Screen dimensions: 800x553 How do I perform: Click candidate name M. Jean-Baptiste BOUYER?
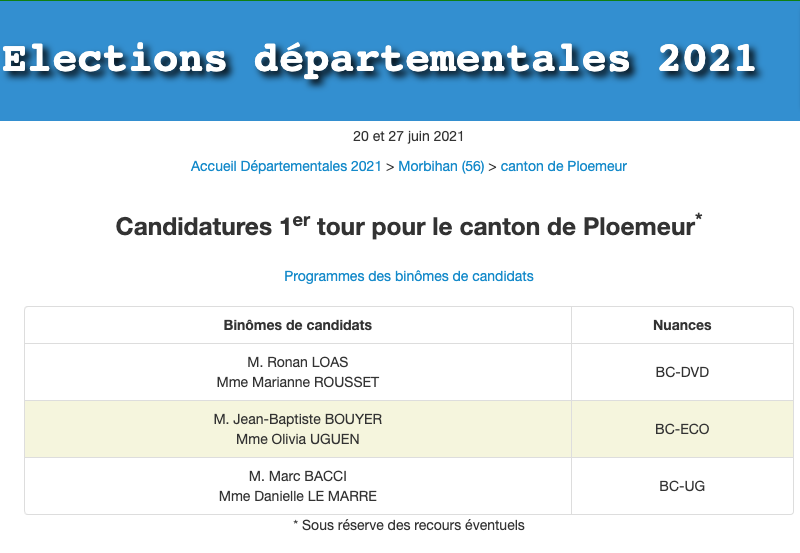pyautogui.click(x=298, y=419)
